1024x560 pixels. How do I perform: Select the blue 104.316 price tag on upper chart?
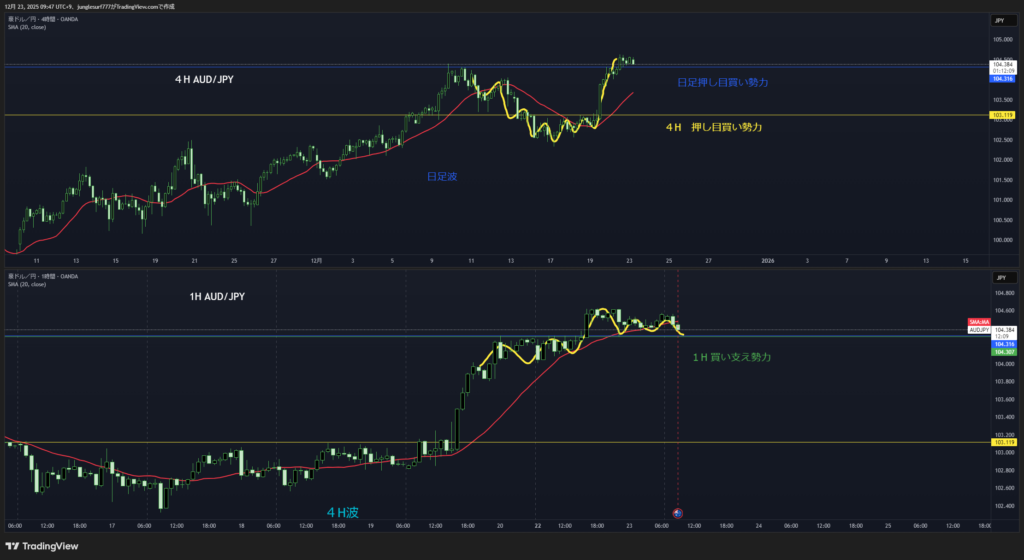(1003, 78)
